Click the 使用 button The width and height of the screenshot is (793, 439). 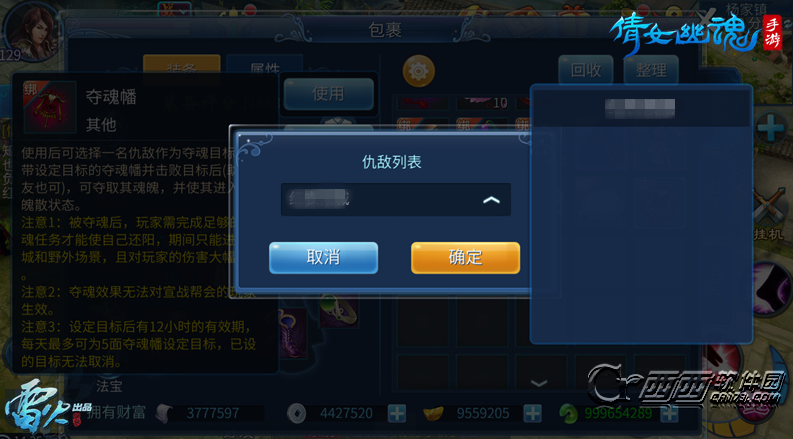328,94
